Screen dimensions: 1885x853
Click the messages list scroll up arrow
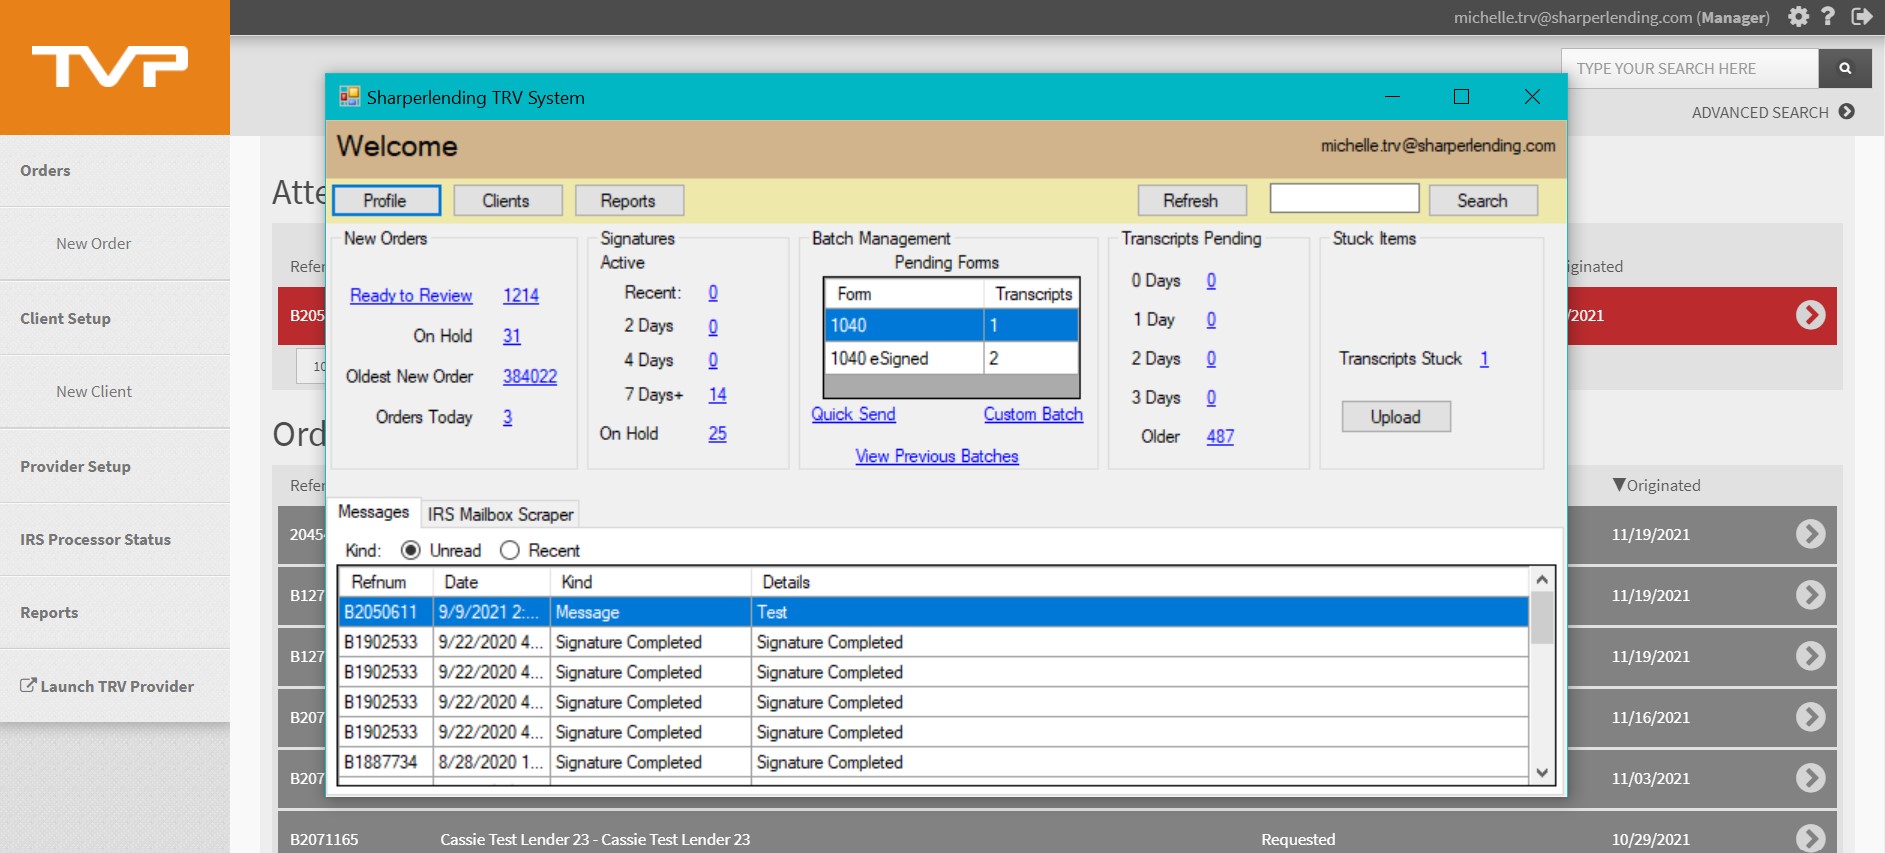click(x=1542, y=580)
